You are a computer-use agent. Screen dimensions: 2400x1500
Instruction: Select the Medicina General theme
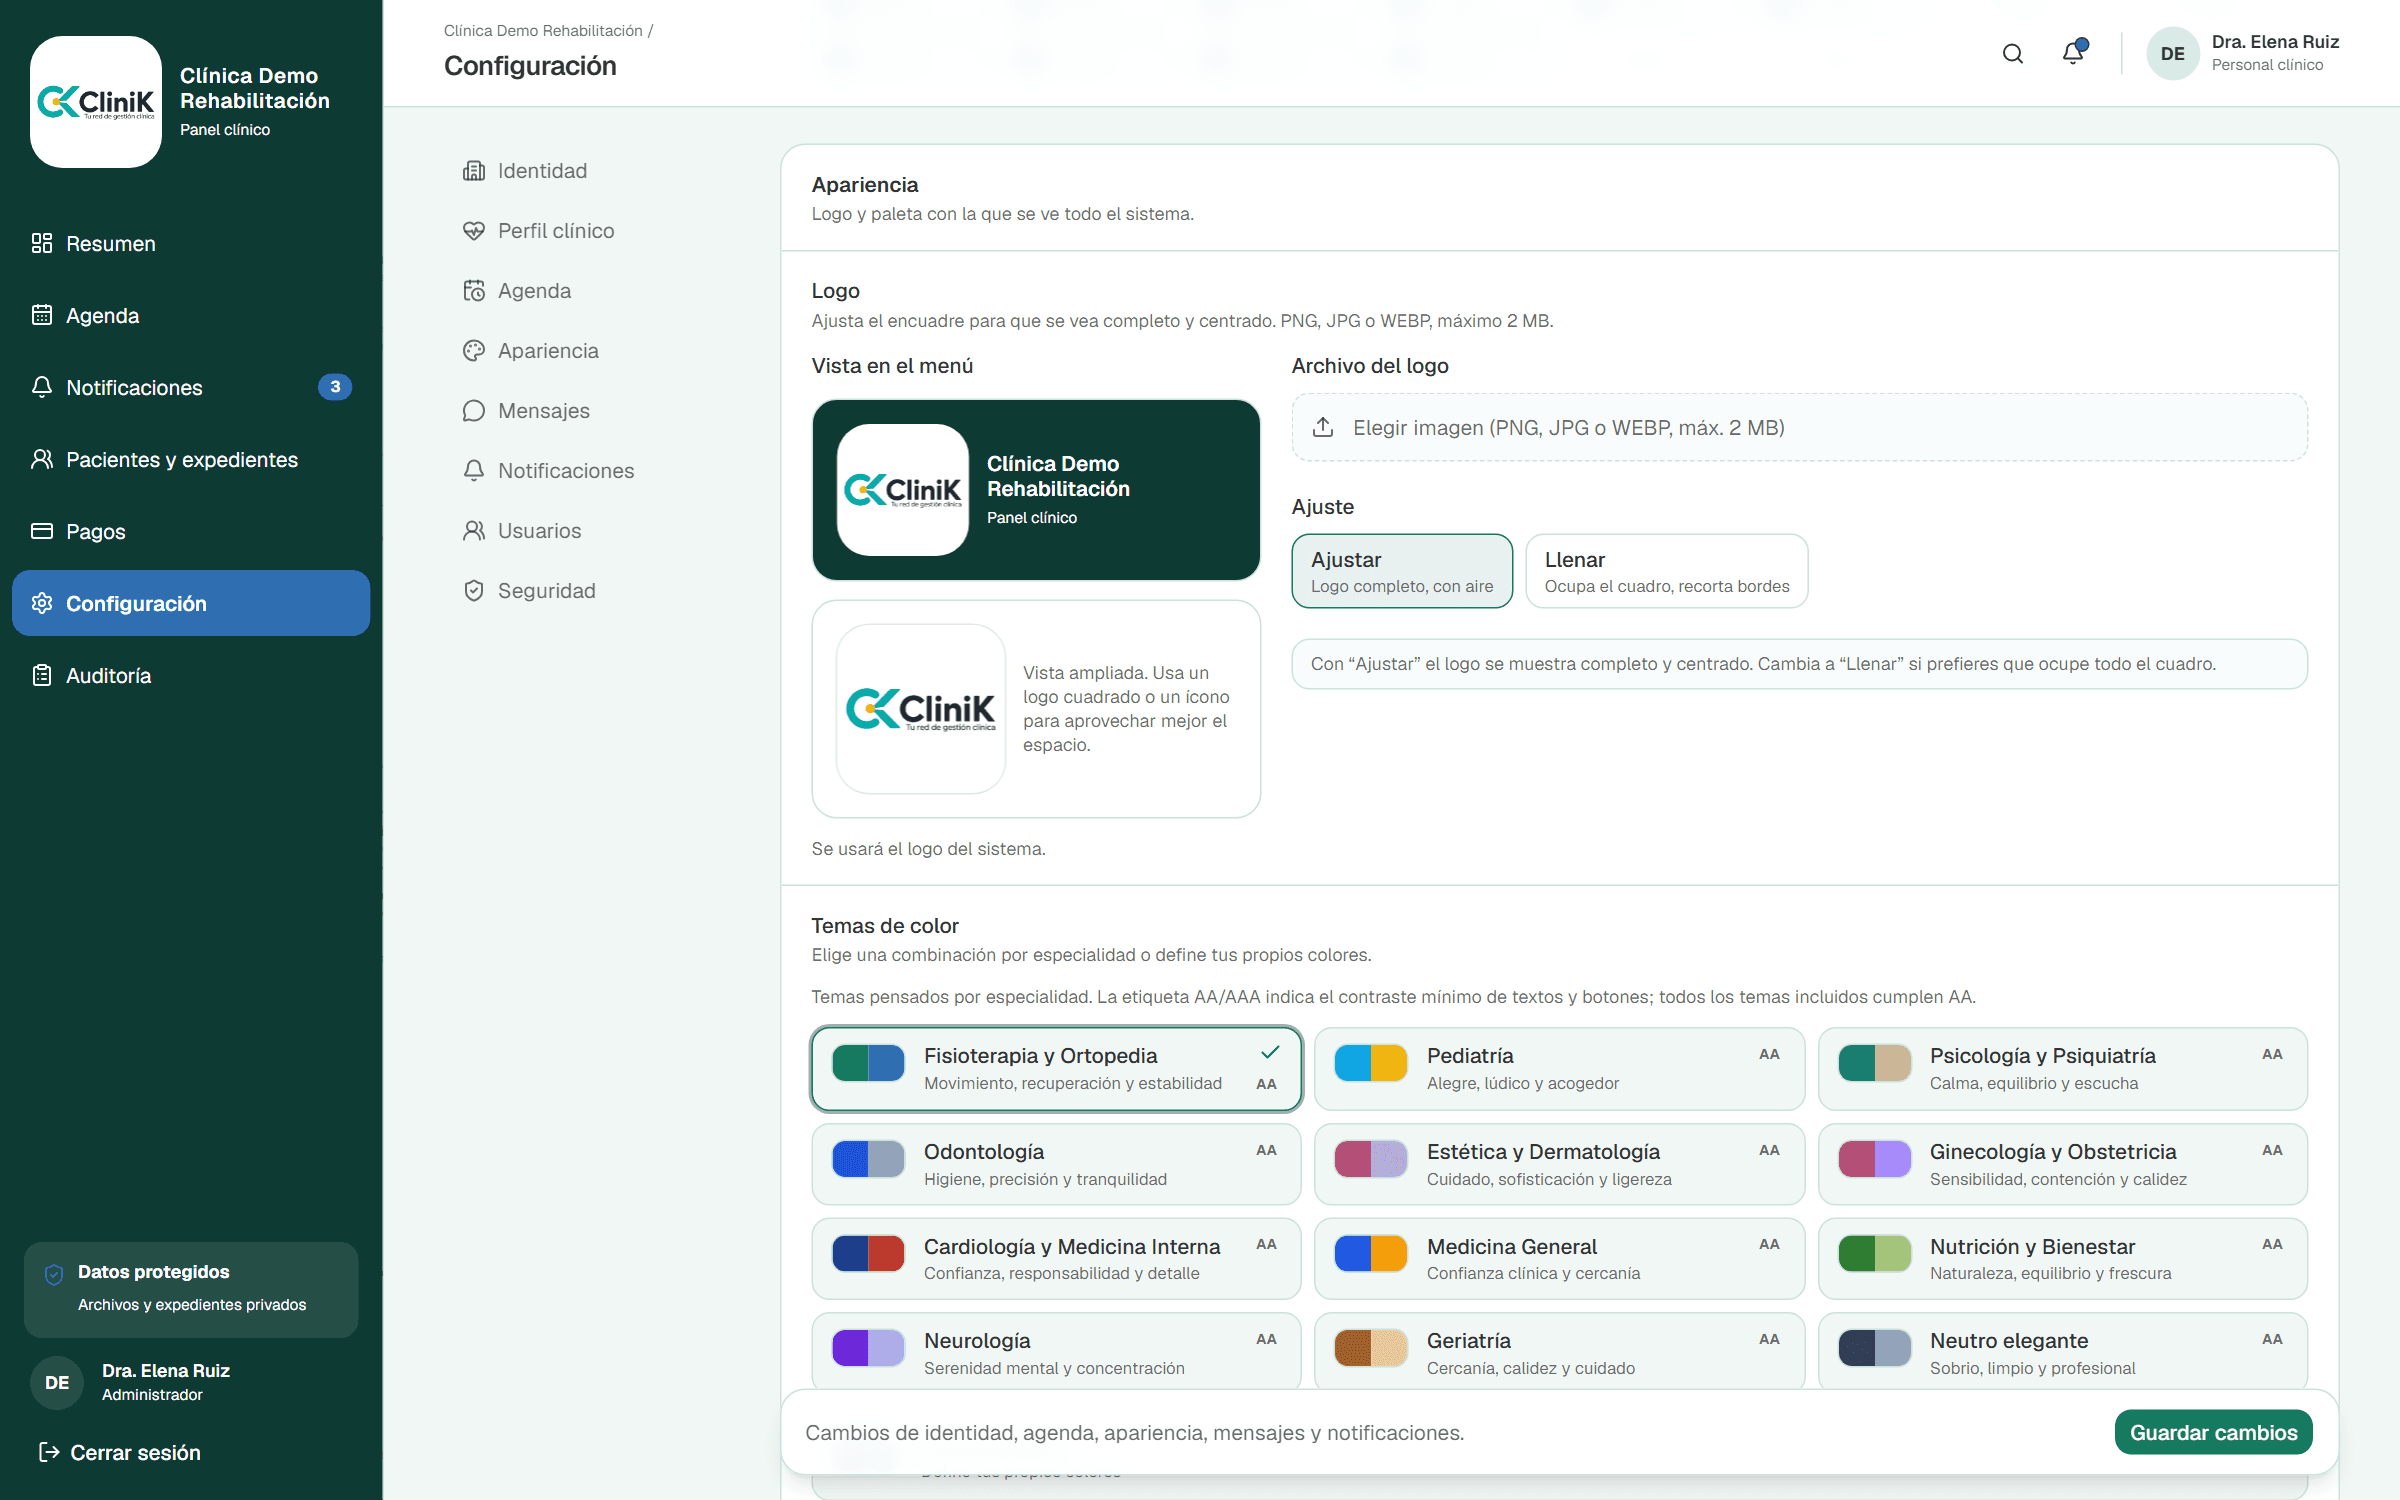1559,1259
